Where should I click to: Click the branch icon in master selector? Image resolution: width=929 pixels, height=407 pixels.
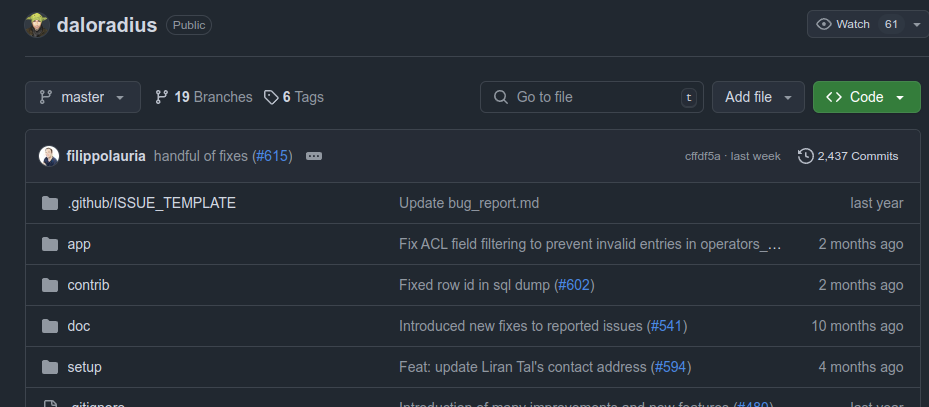[46, 97]
